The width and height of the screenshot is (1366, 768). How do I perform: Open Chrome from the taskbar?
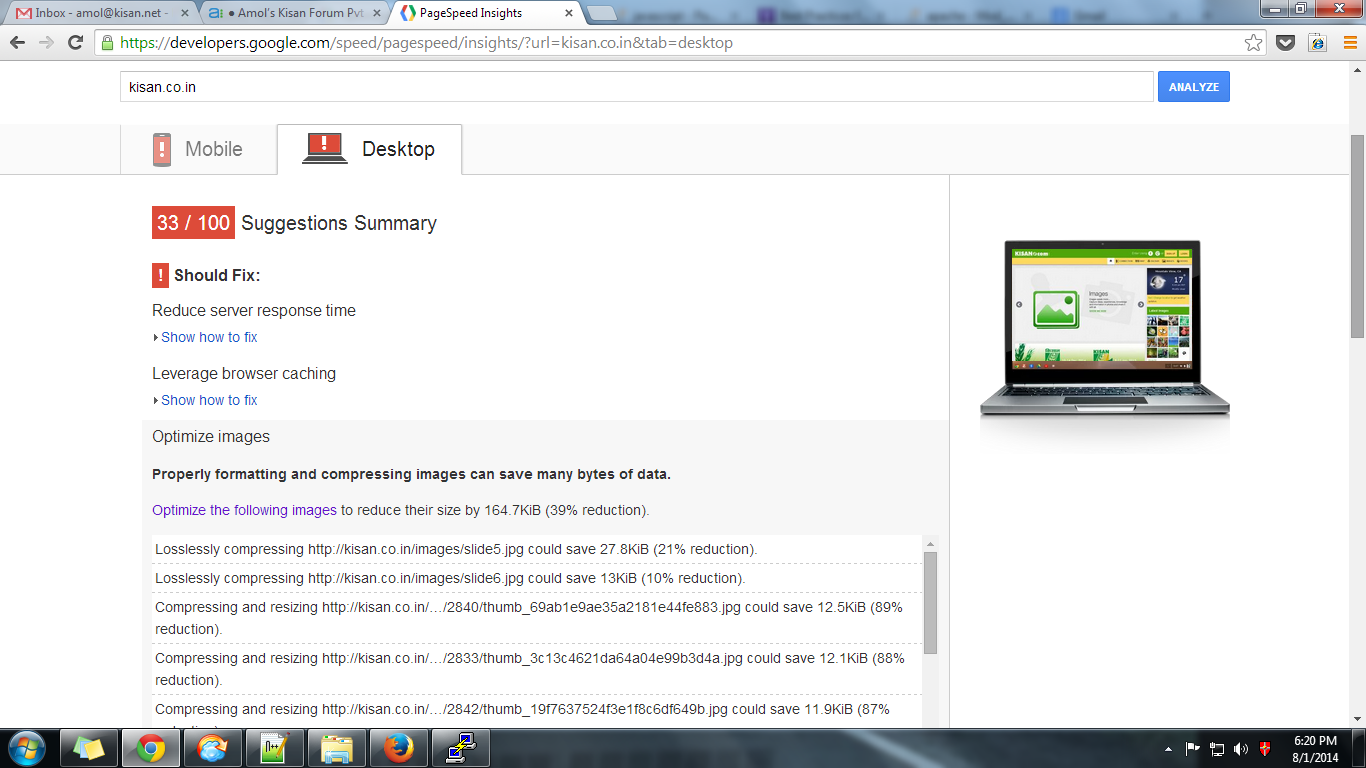151,748
